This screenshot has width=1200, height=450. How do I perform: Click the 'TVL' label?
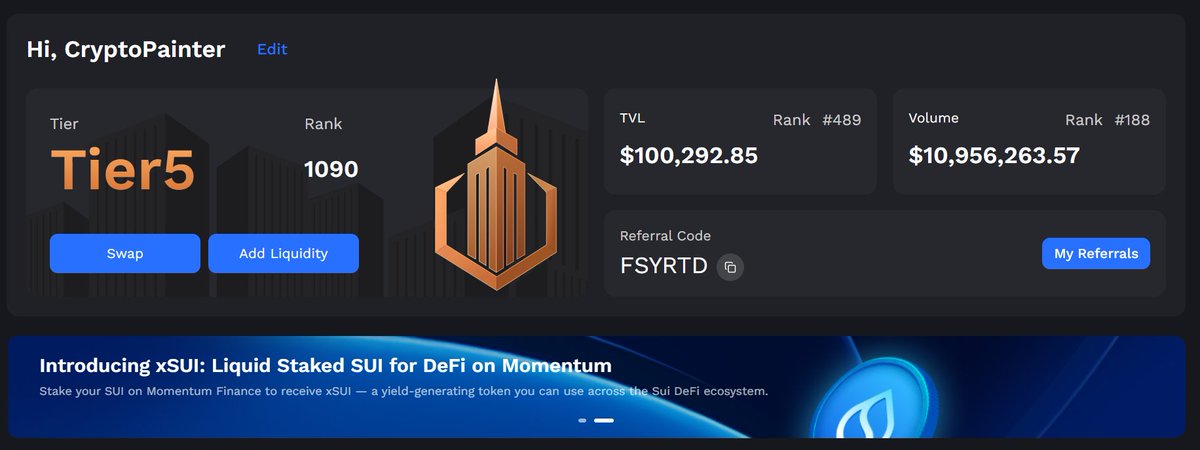[633, 118]
